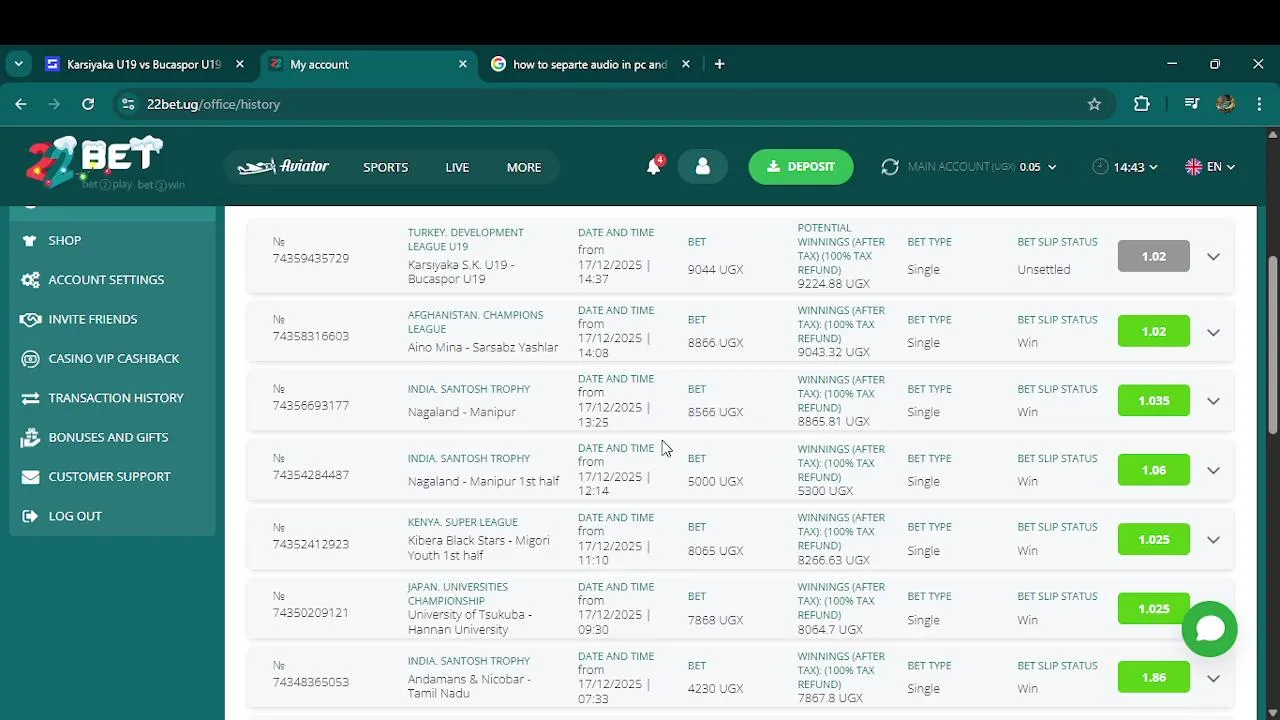Go back to previous page
The width and height of the screenshot is (1280, 720).
pos(21,104)
